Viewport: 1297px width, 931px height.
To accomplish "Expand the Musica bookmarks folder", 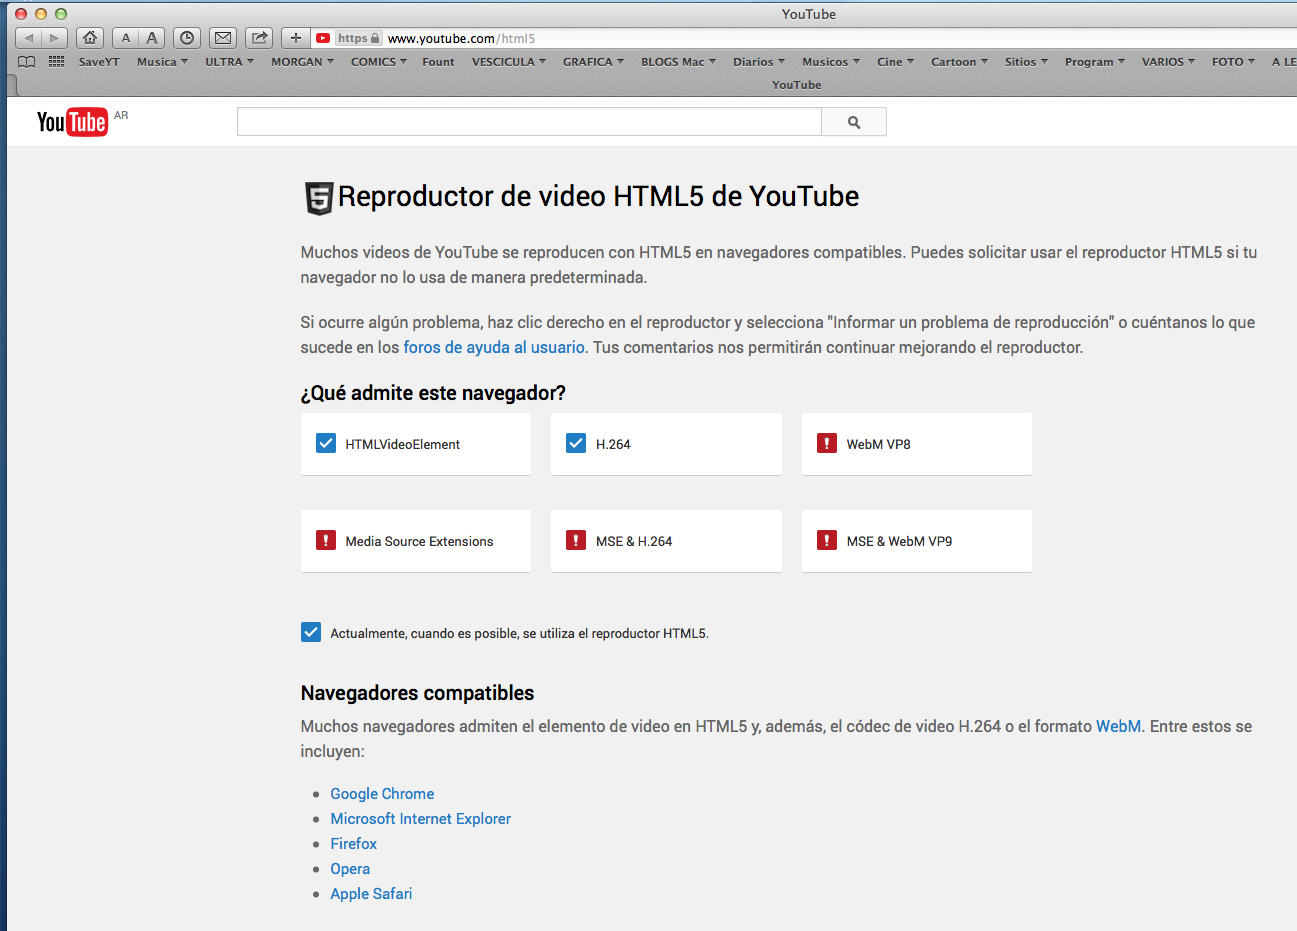I will (x=162, y=62).
